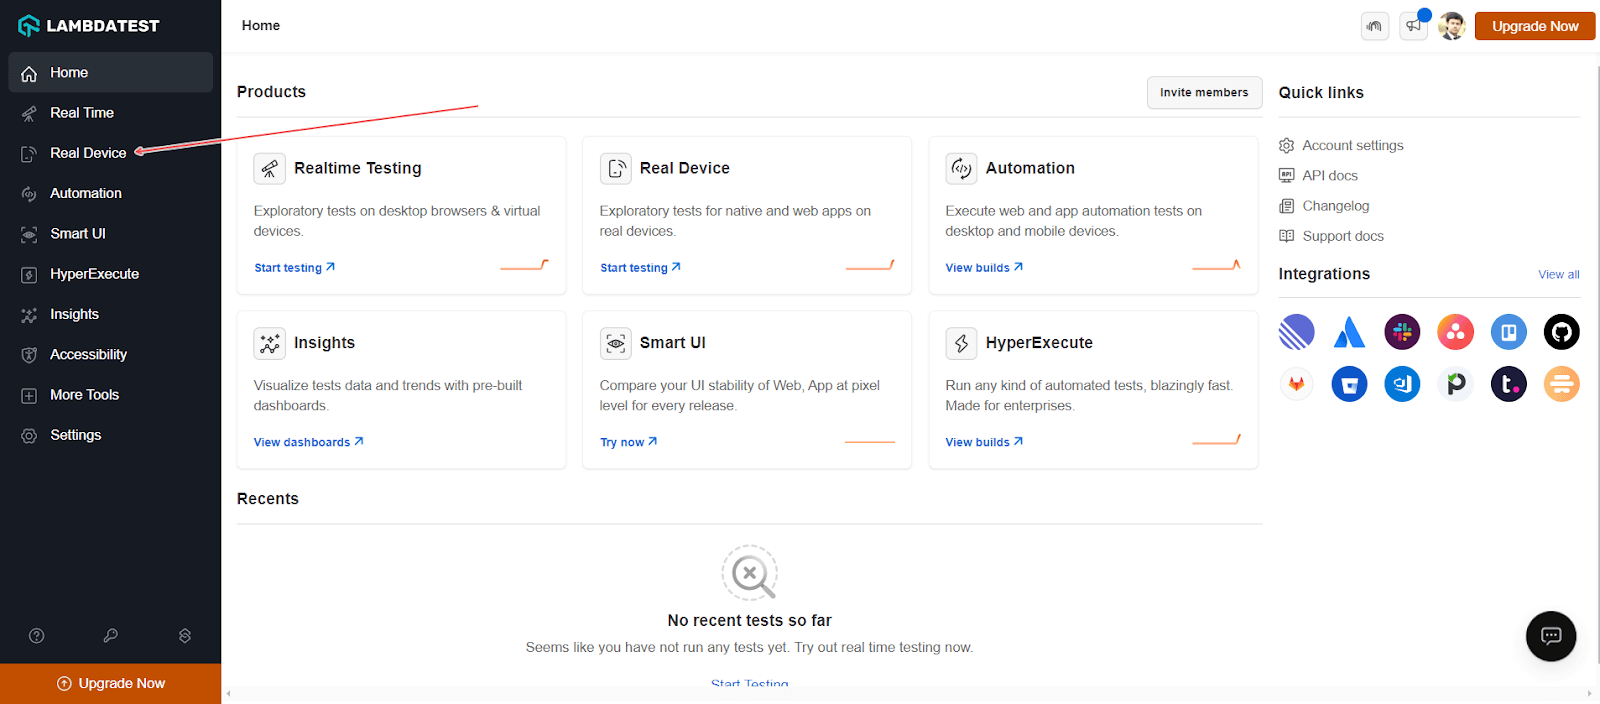This screenshot has height=704, width=1600.
Task: Select the Asana integration icon
Action: (1456, 332)
